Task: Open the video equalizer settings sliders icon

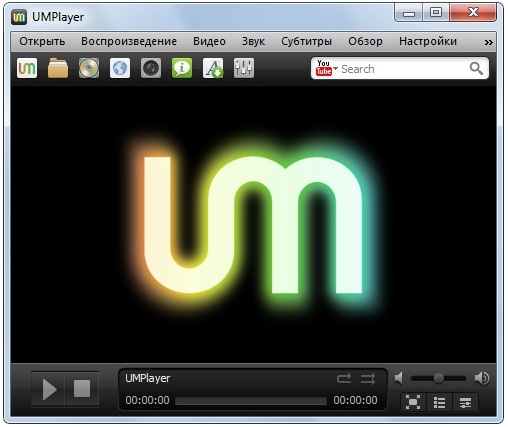Action: (465, 402)
